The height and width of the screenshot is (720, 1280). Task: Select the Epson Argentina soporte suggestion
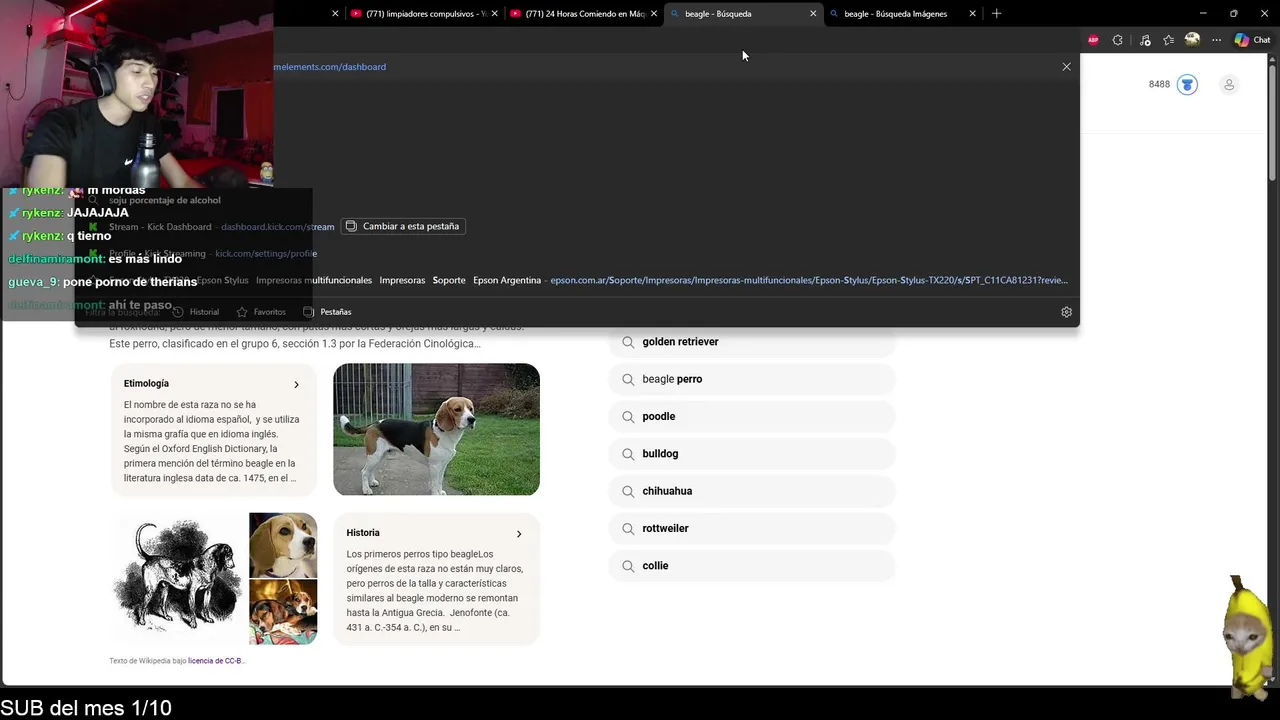click(577, 280)
